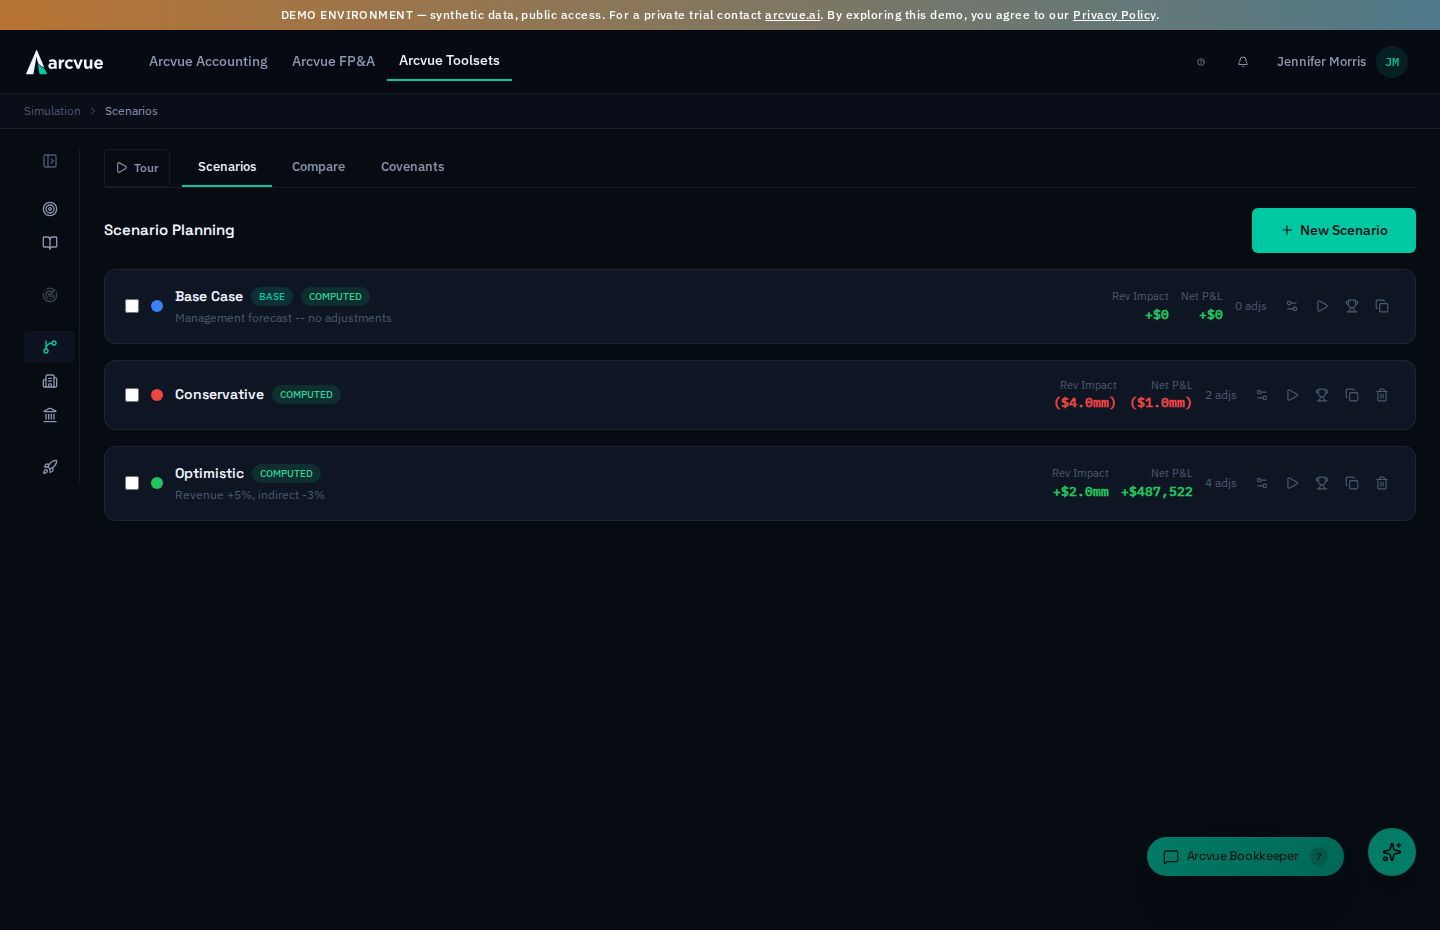Open the Arcvue Bookkeeper chat
This screenshot has height=930, width=1440.
pyautogui.click(x=1245, y=856)
